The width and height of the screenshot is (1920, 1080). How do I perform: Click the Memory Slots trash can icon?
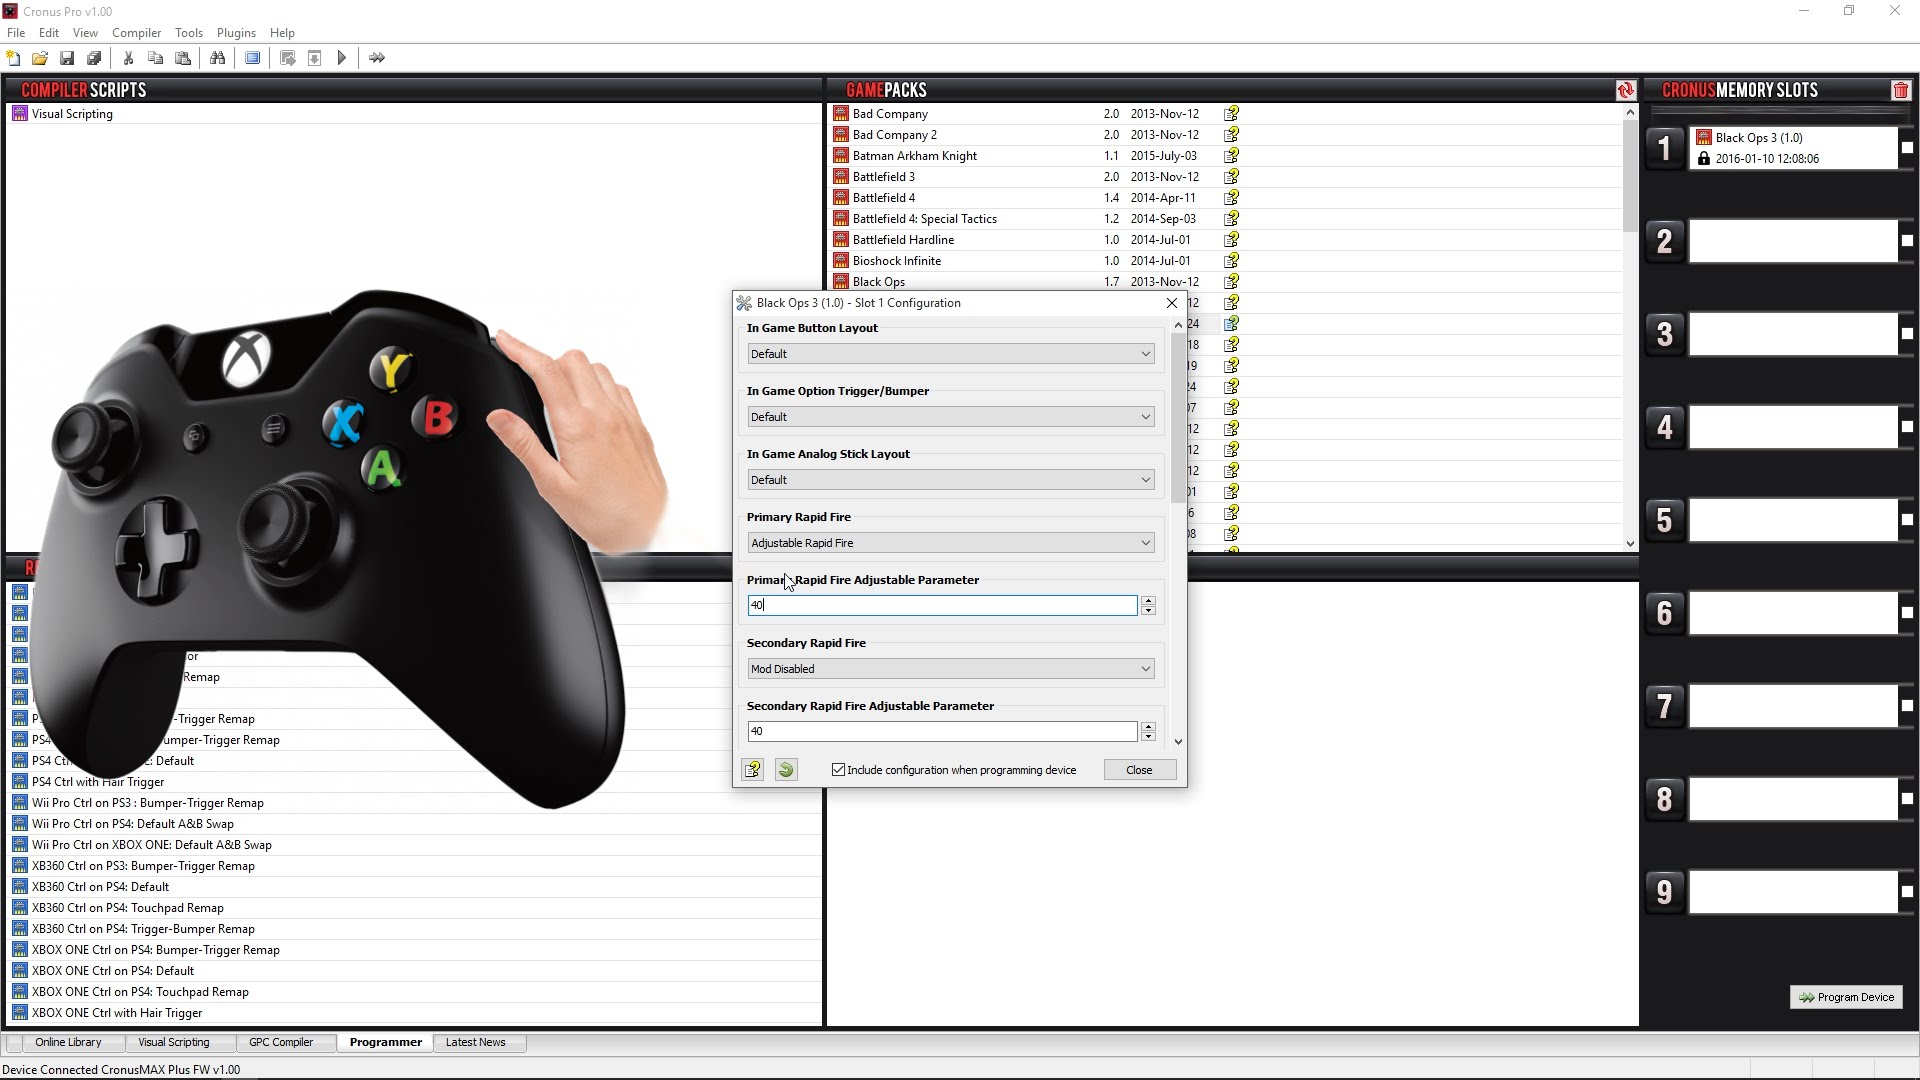(x=1900, y=90)
